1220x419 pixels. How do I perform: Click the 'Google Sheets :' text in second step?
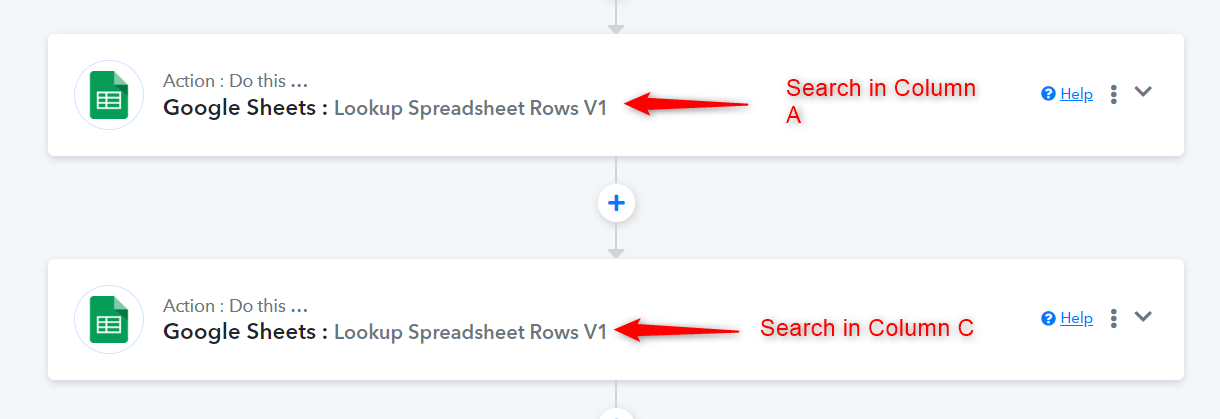point(246,332)
